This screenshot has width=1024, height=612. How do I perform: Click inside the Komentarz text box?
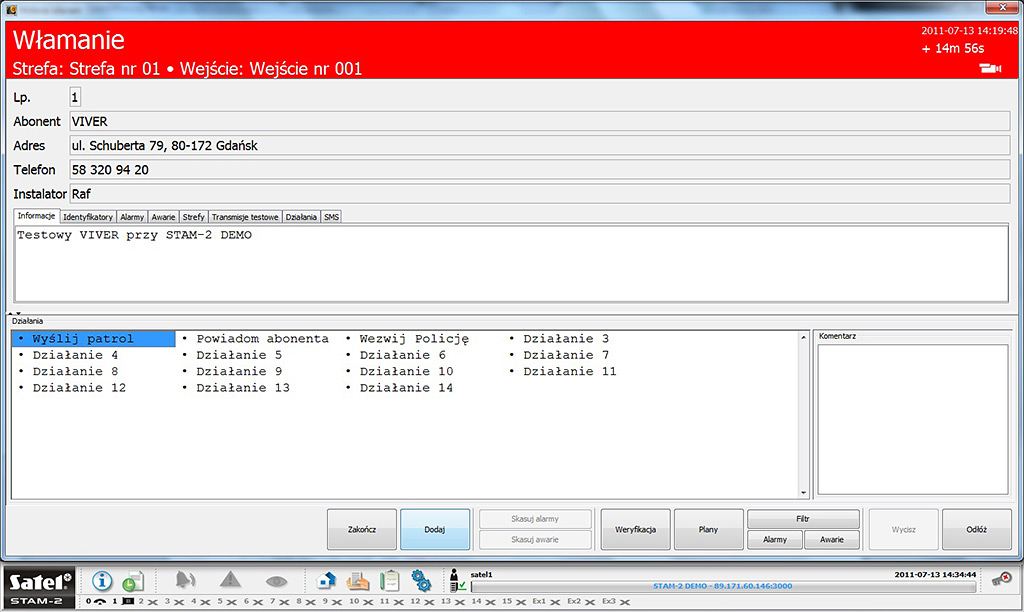(911, 420)
